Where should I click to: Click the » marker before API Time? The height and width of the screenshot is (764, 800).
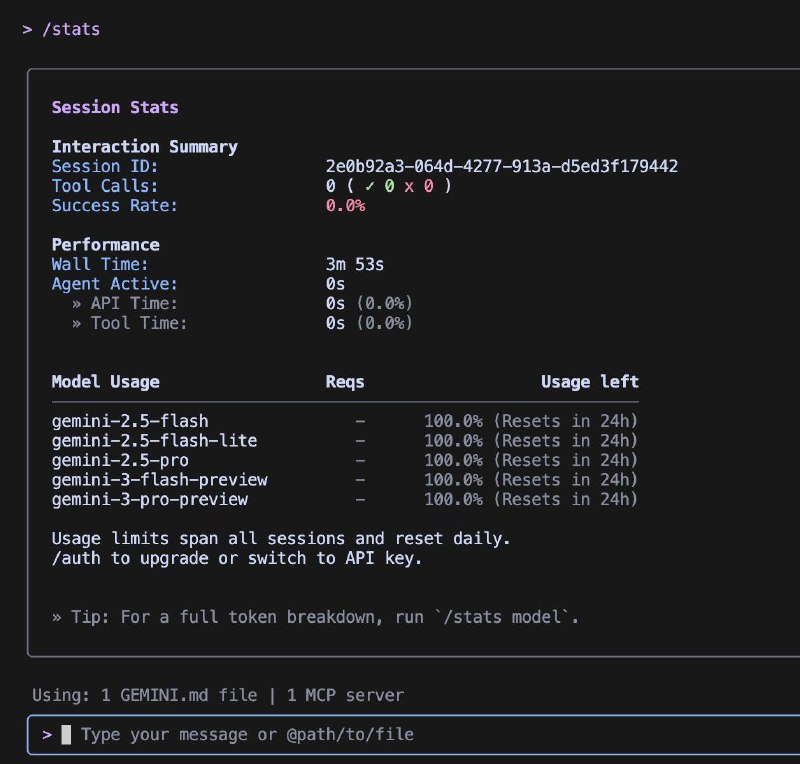[x=76, y=303]
